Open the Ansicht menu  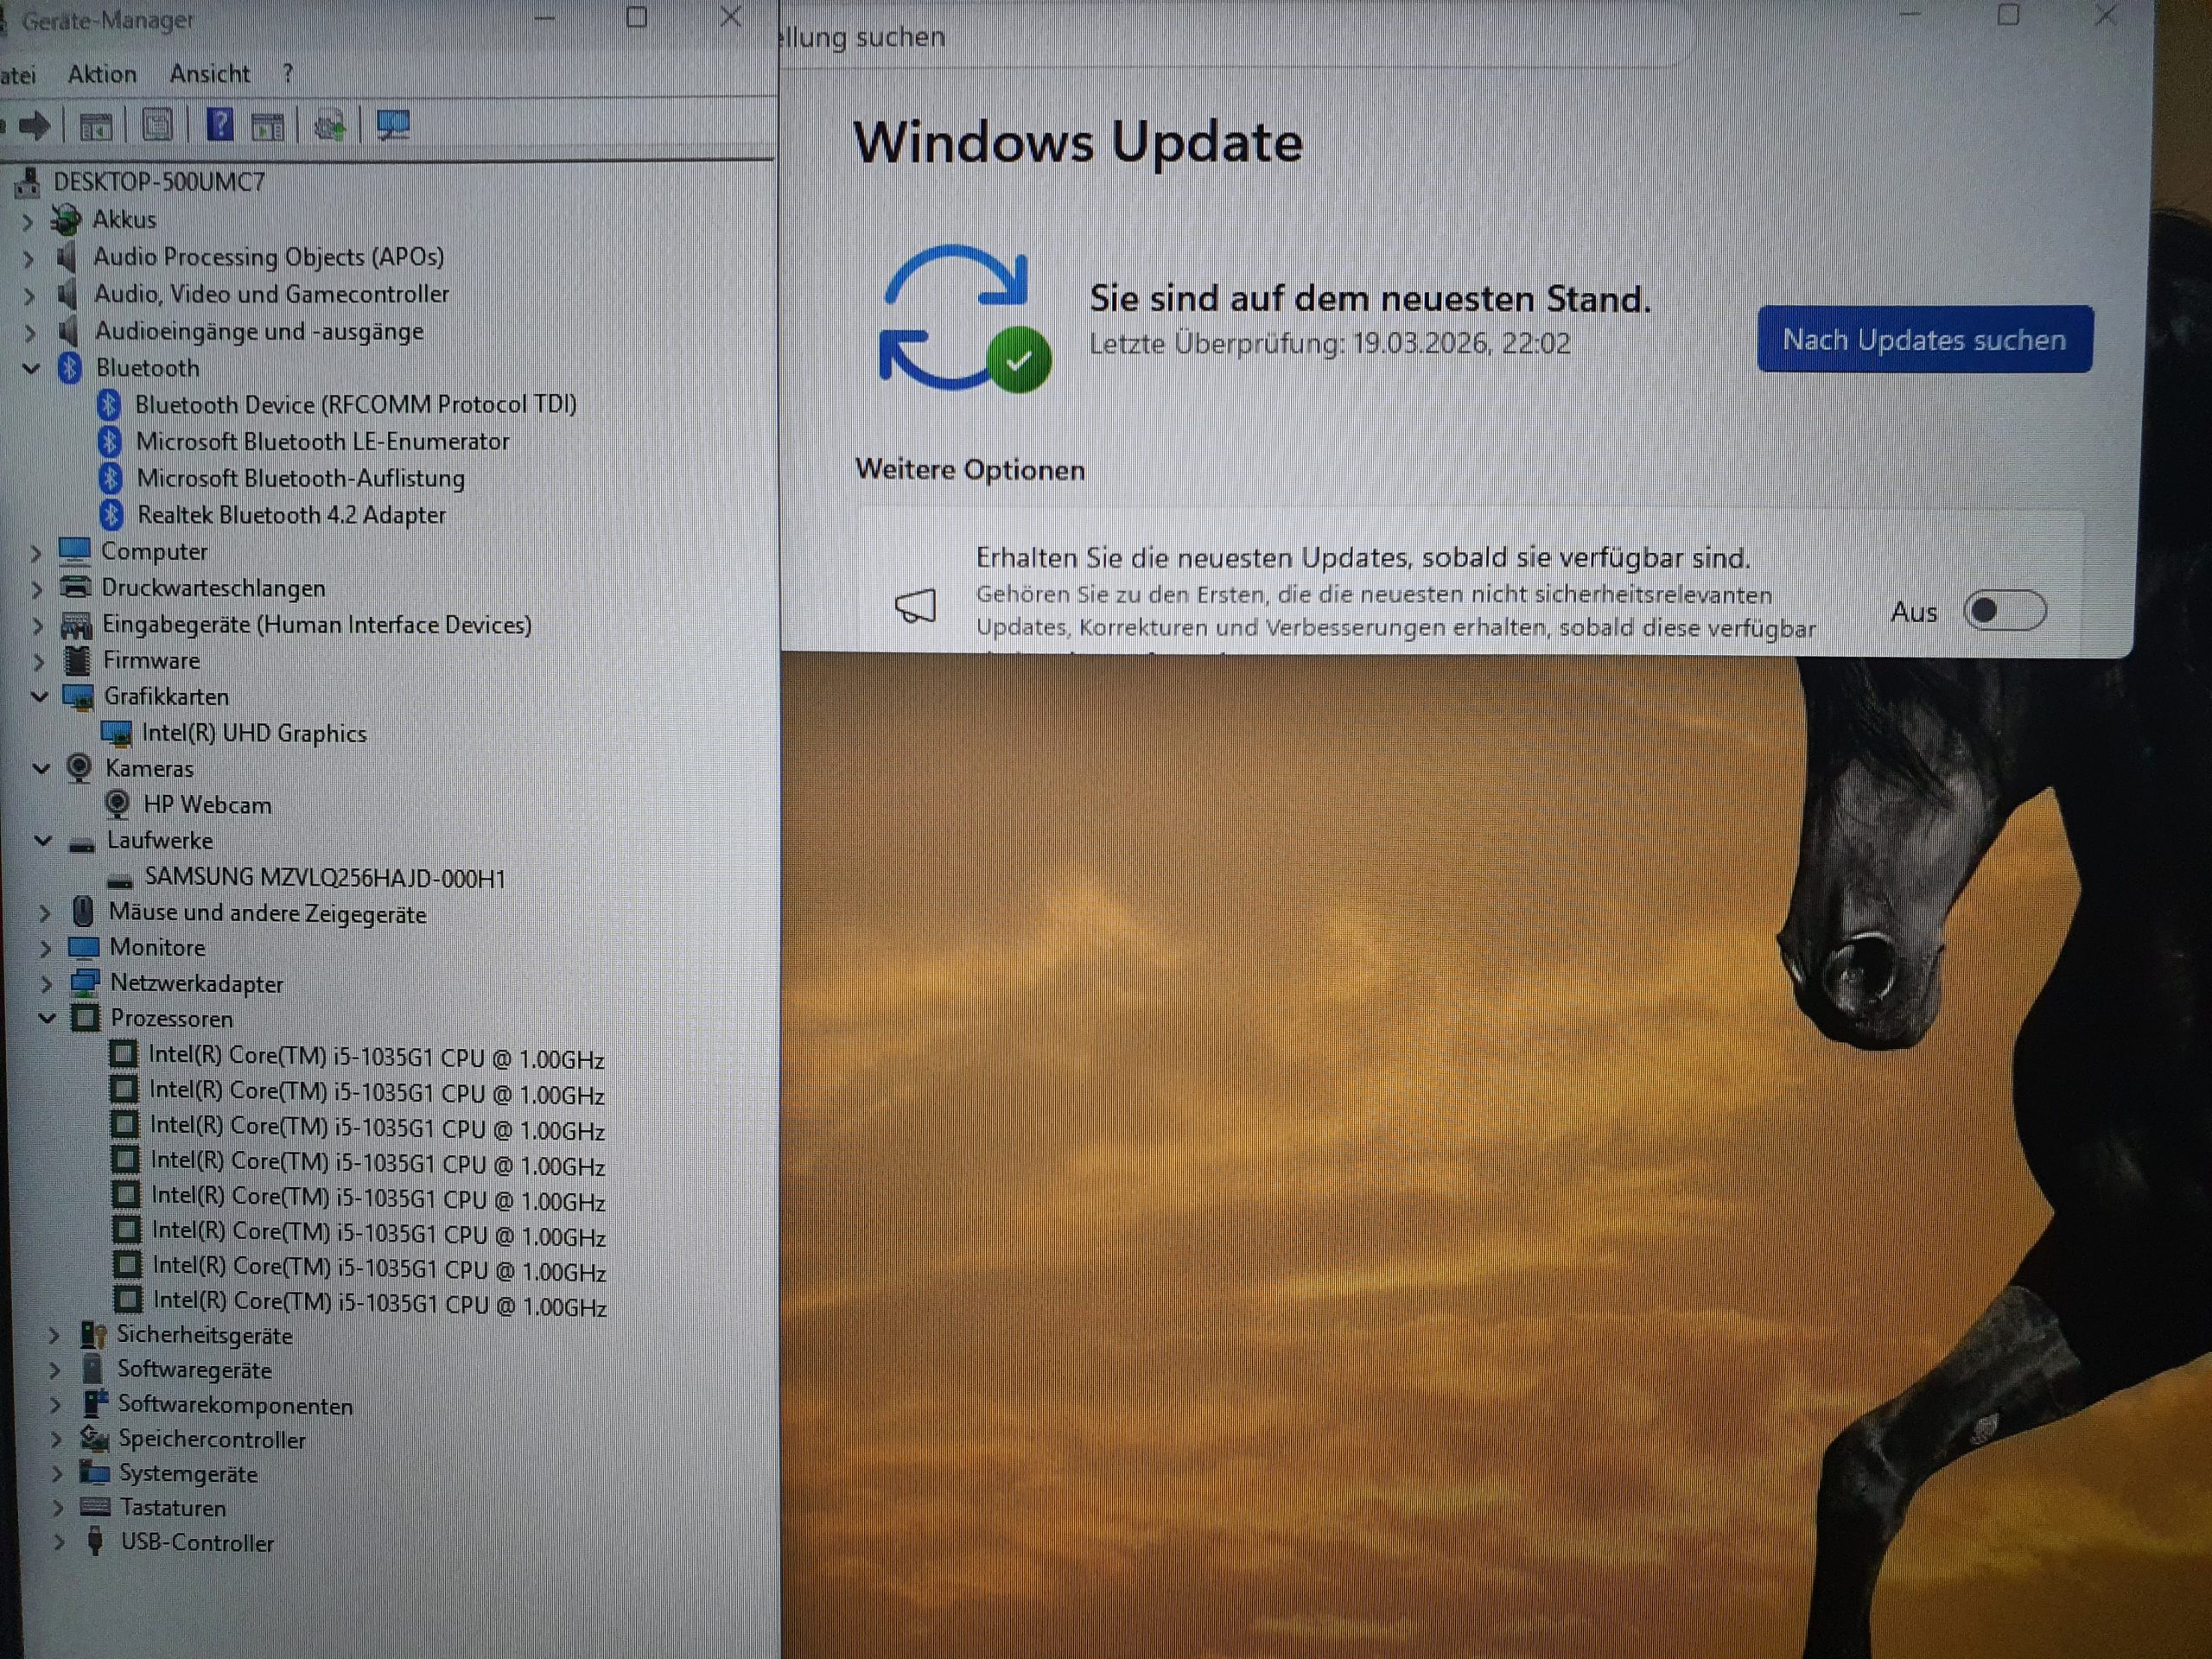pyautogui.click(x=209, y=74)
